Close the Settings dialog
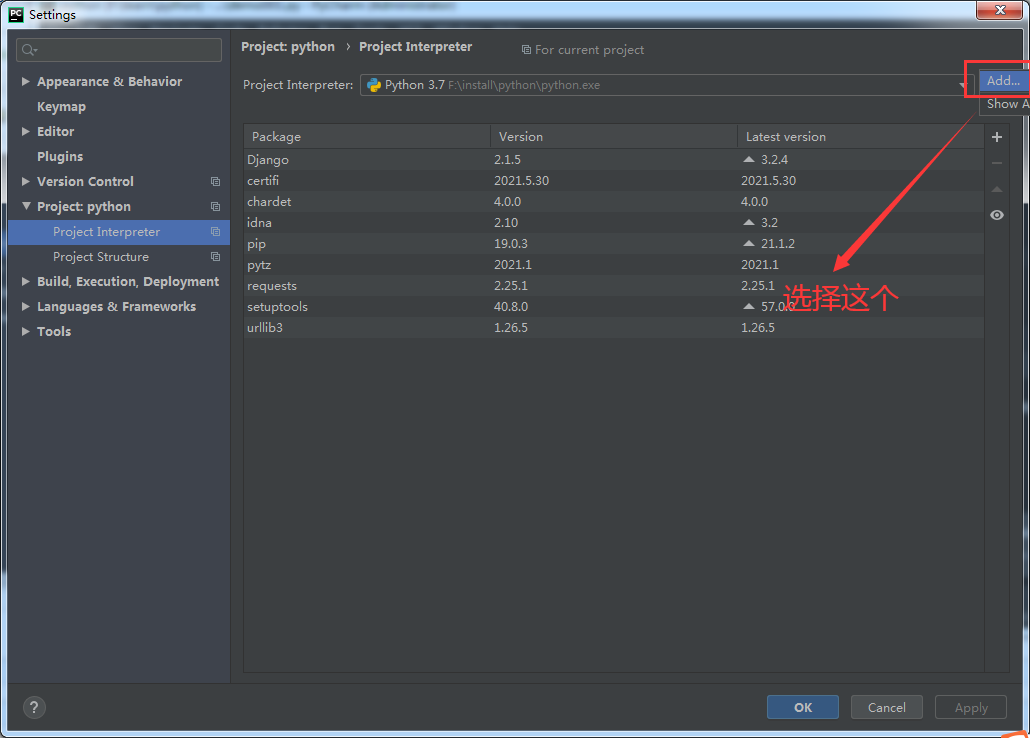Screen dimensions: 1030x738 click(x=1000, y=10)
